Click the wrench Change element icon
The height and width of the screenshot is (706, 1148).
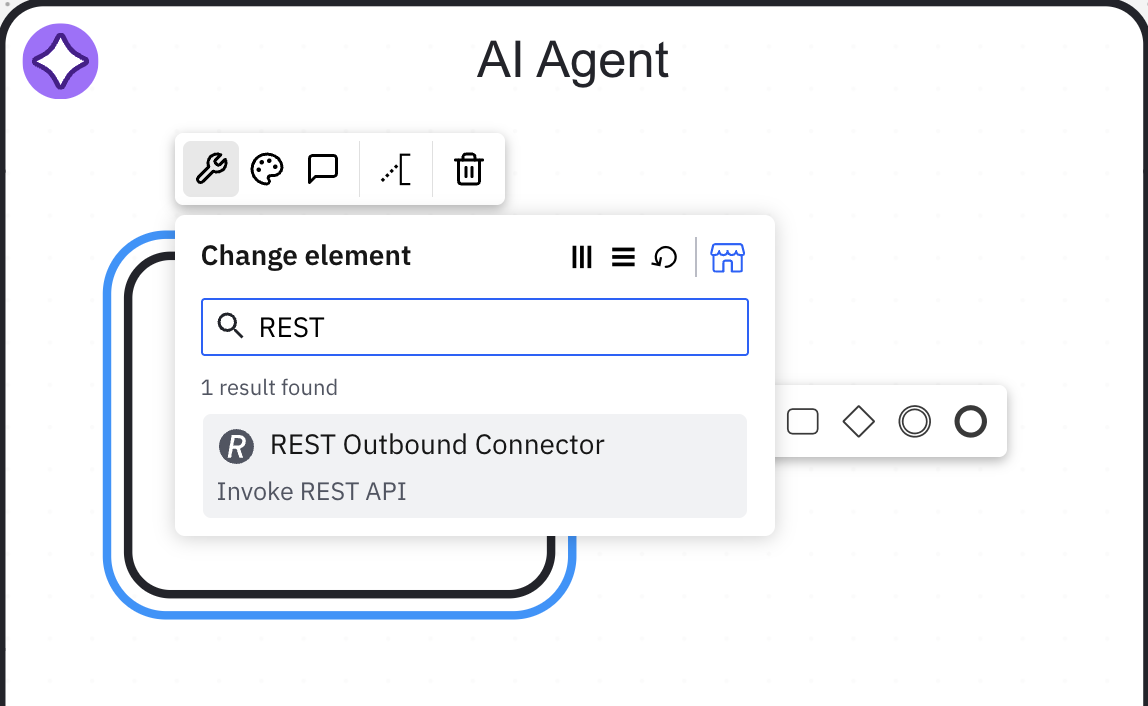211,169
